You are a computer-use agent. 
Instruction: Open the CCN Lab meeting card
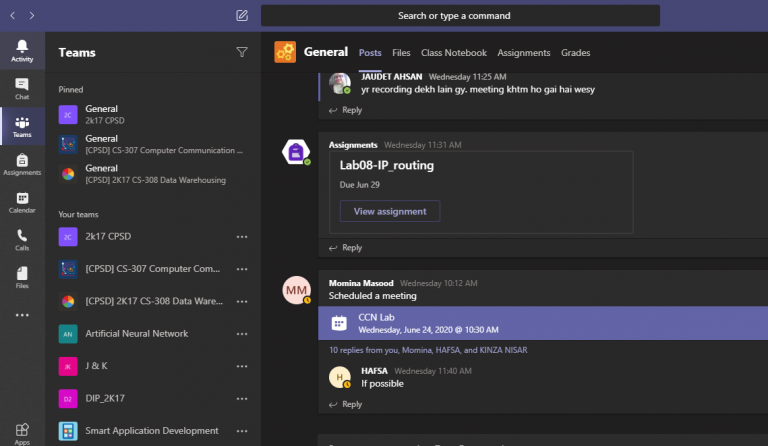(x=543, y=323)
